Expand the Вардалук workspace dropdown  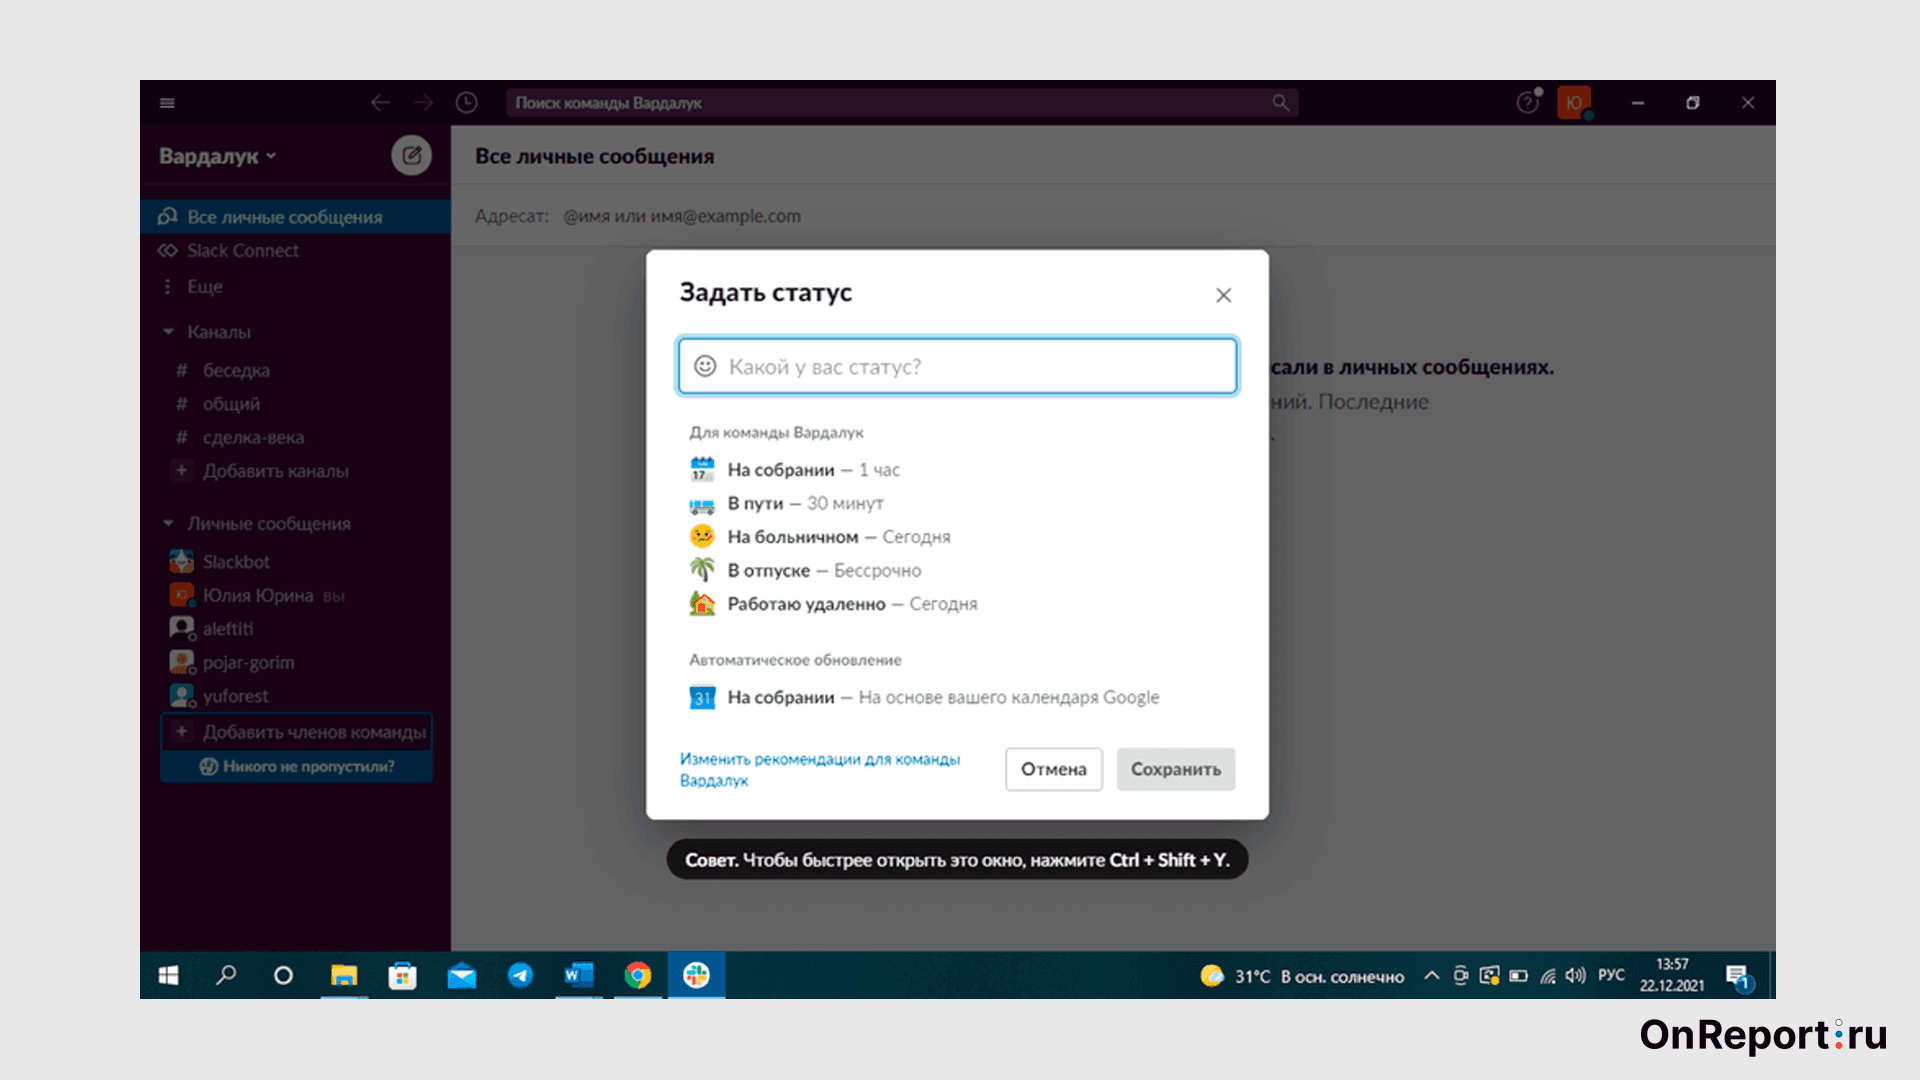click(x=218, y=156)
